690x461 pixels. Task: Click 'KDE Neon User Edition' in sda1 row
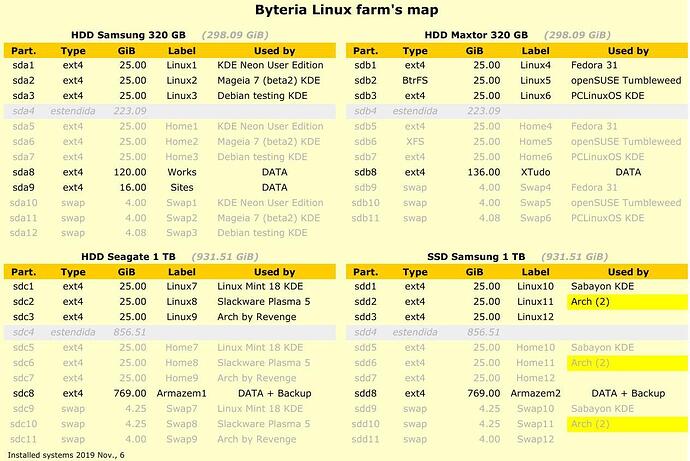270,65
